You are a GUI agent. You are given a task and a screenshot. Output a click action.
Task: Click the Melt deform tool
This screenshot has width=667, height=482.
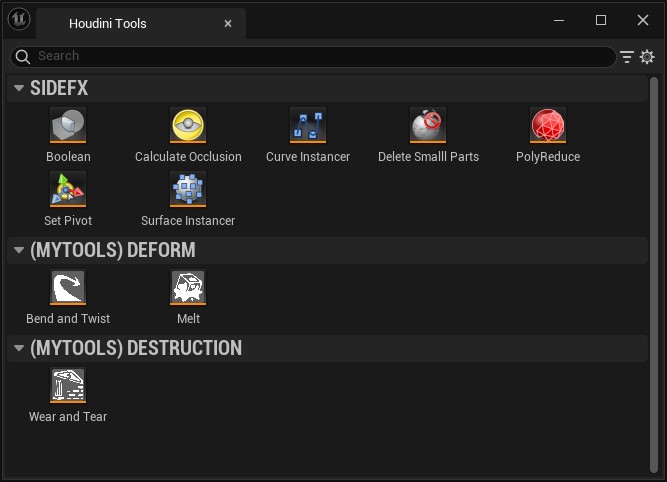tap(188, 288)
